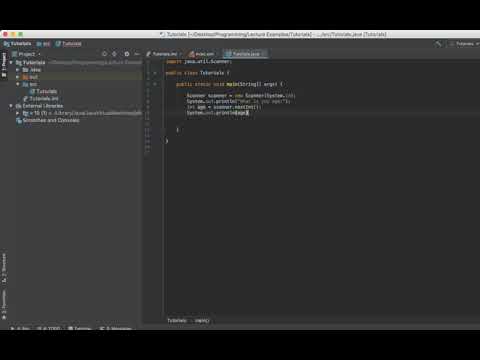This screenshot has width=480, height=360.
Task: Switch to the index.xml editor tab
Action: (201, 54)
